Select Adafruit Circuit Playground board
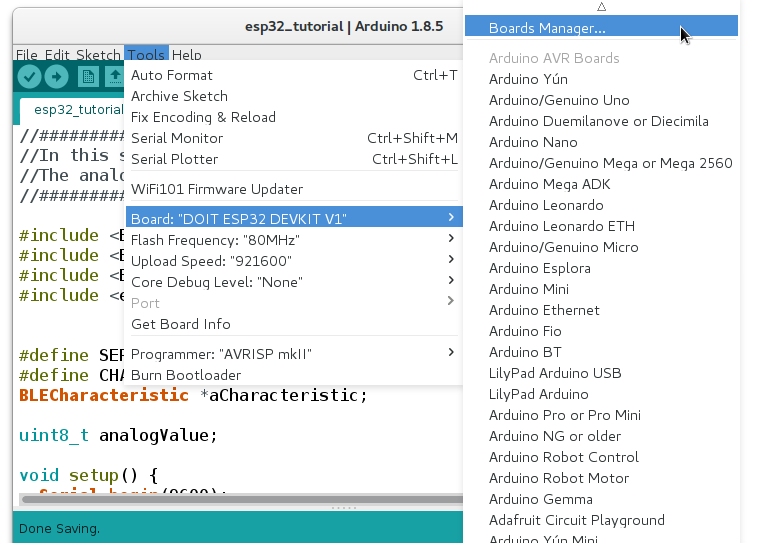Screen dimensions: 762x543 (601, 520)
